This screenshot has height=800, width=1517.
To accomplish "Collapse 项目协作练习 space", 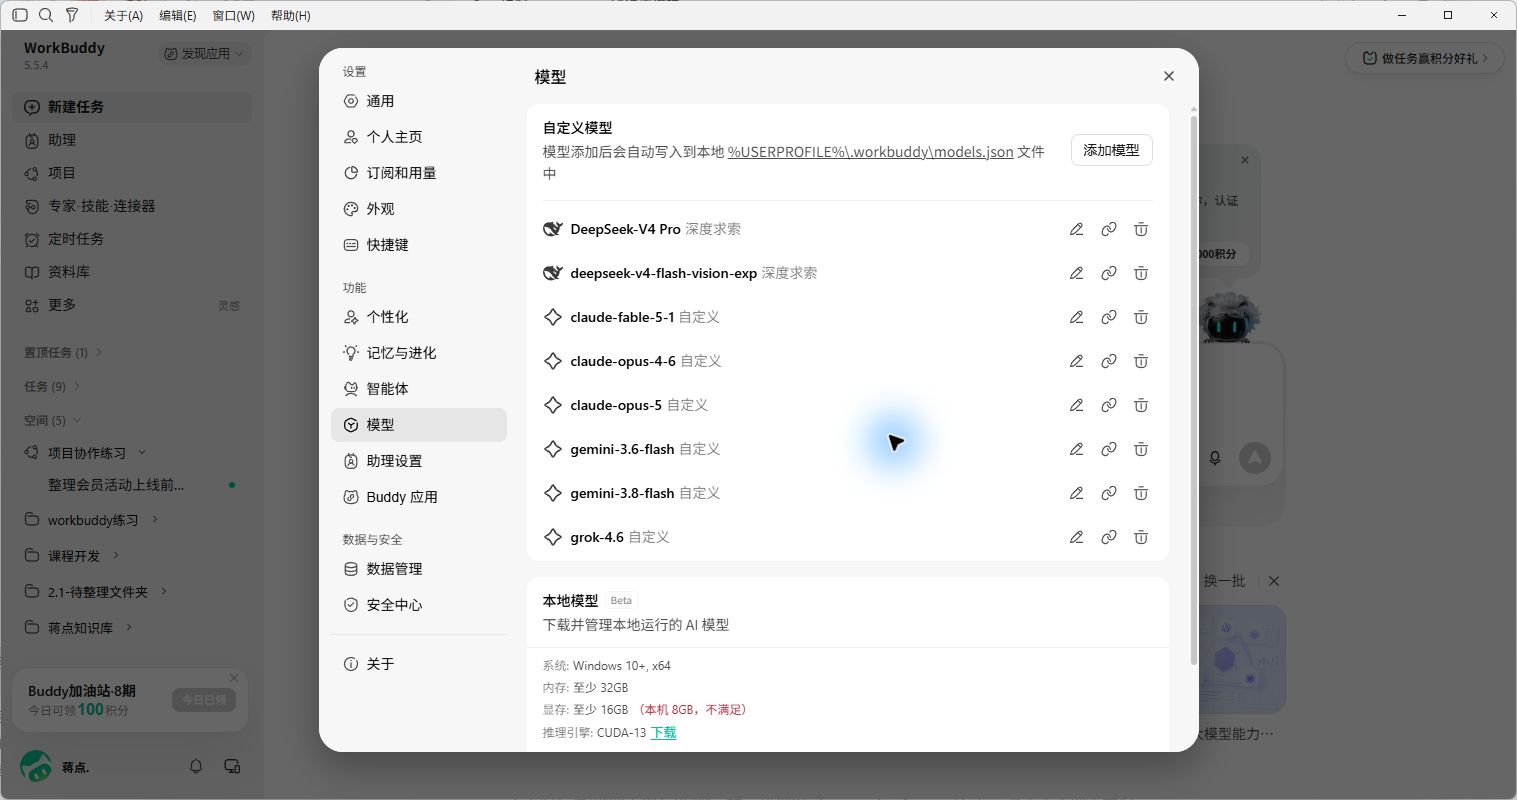I will [x=142, y=452].
